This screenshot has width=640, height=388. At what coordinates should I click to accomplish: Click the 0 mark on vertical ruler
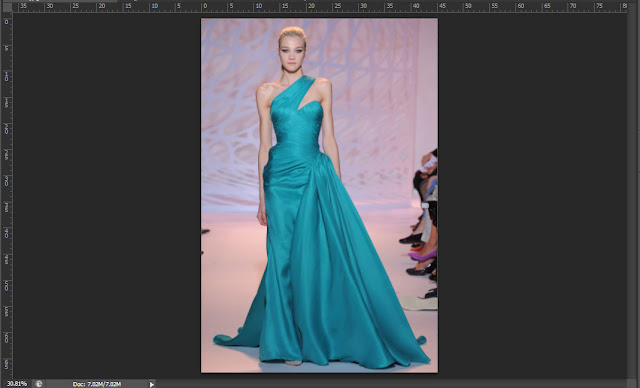tap(7, 22)
